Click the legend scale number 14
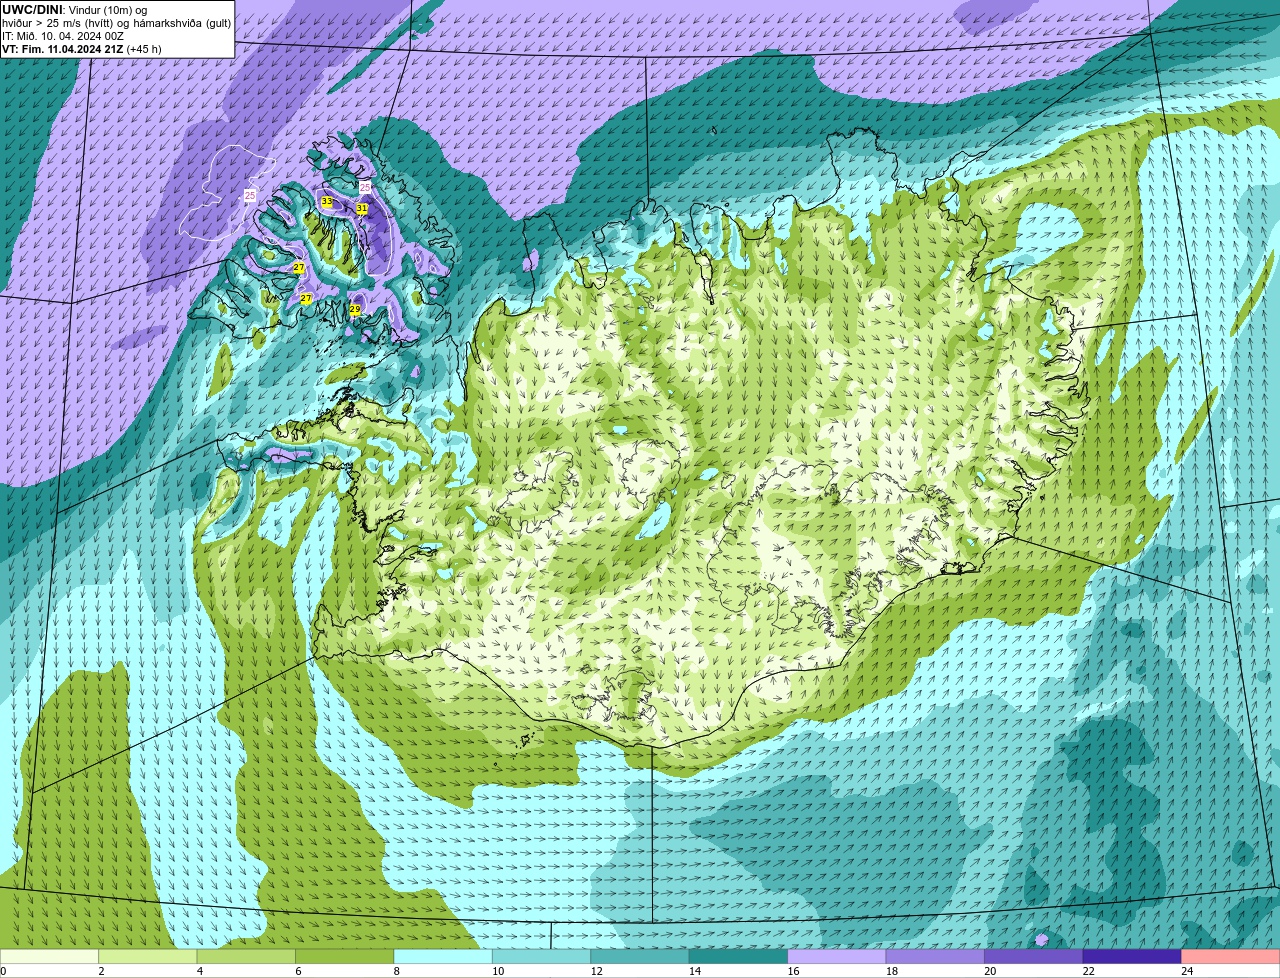This screenshot has width=1280, height=978. [x=695, y=971]
